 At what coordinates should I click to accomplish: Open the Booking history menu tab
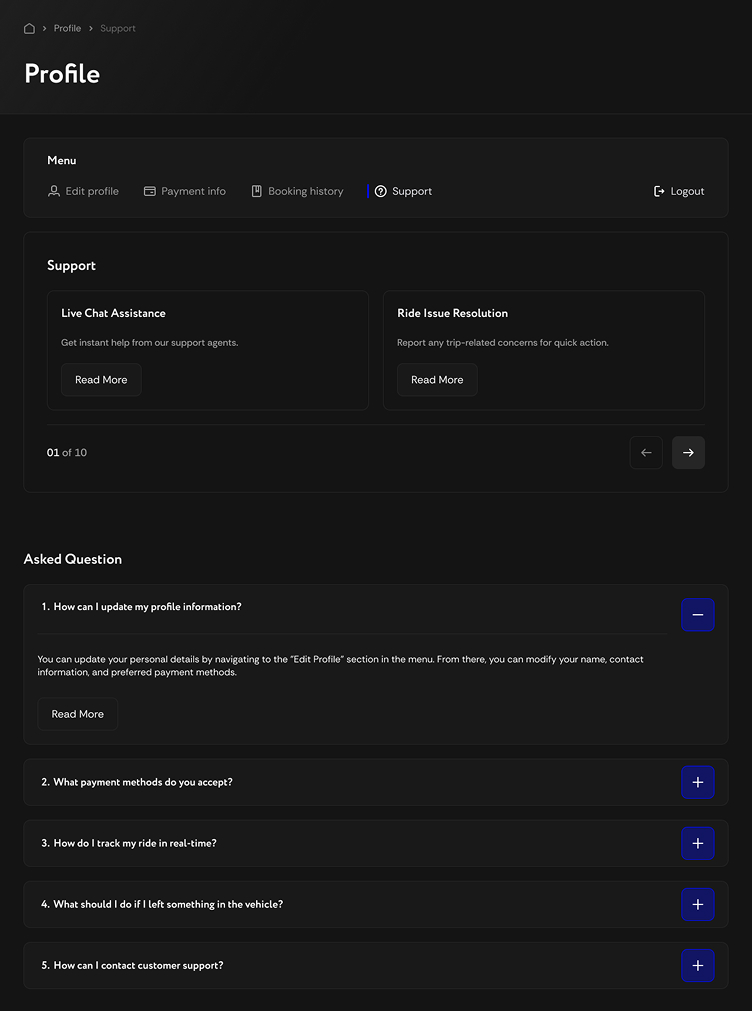point(305,191)
